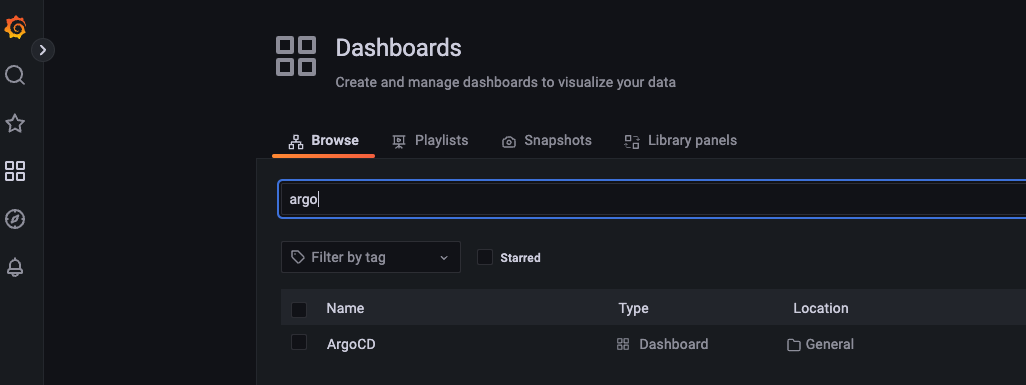Click the dashboard type icon in ArgoCD row

point(623,344)
